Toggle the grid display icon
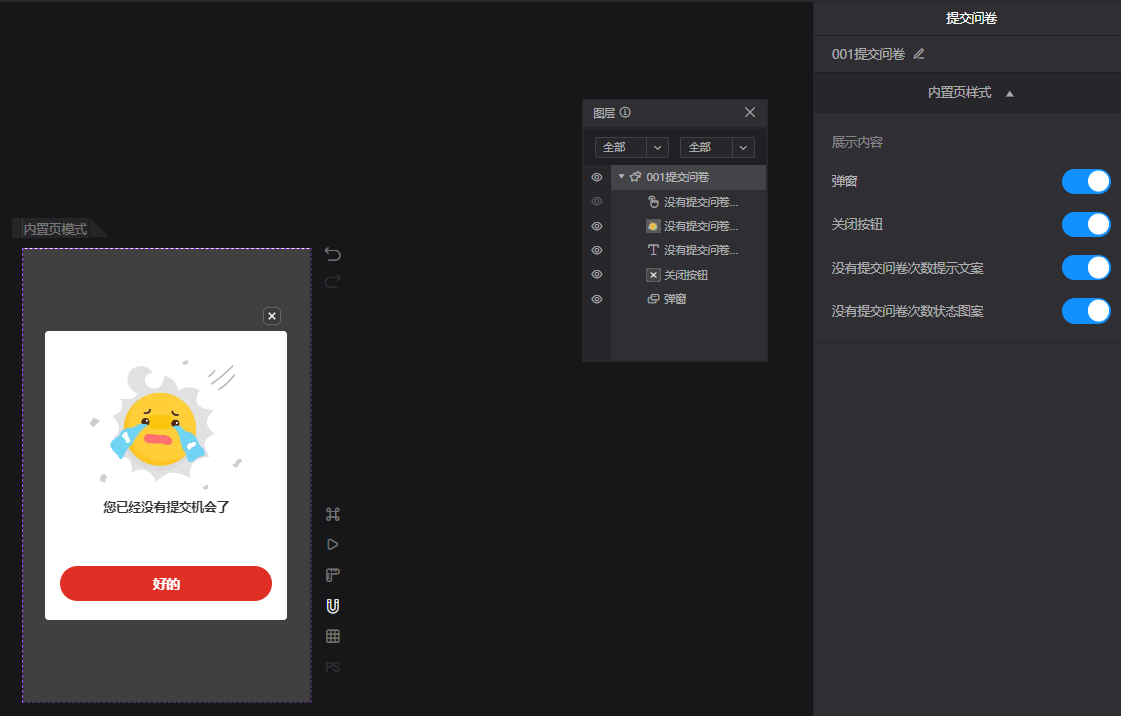 (x=332, y=636)
